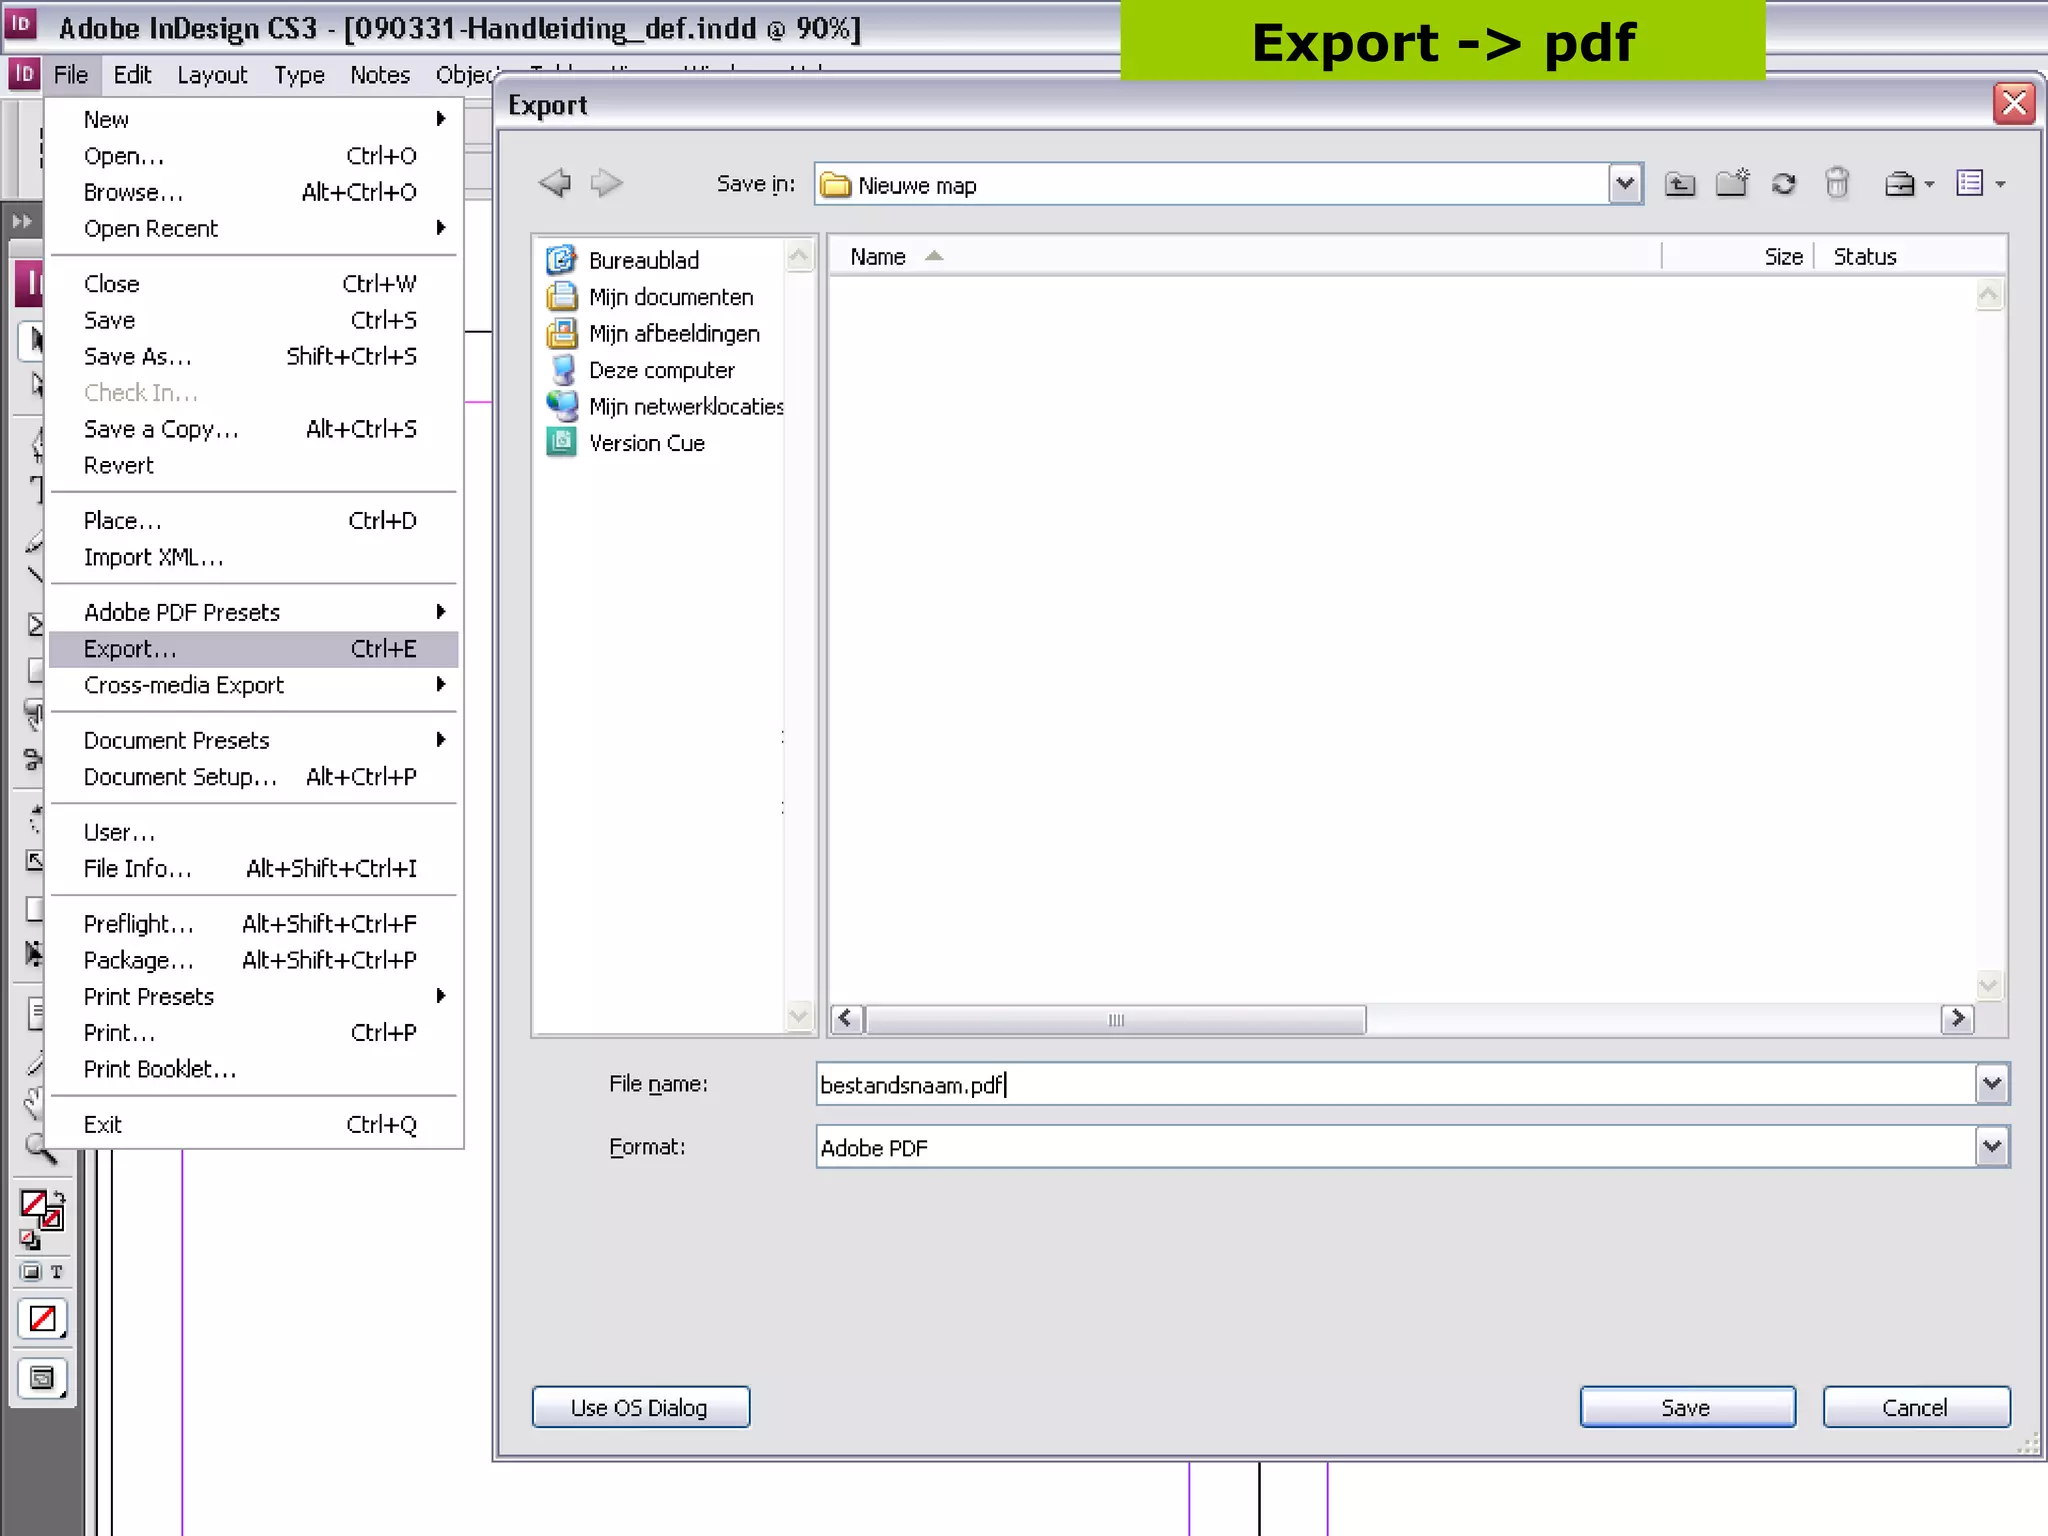Click the delete trash icon
2048x1536 pixels.
tap(1837, 183)
